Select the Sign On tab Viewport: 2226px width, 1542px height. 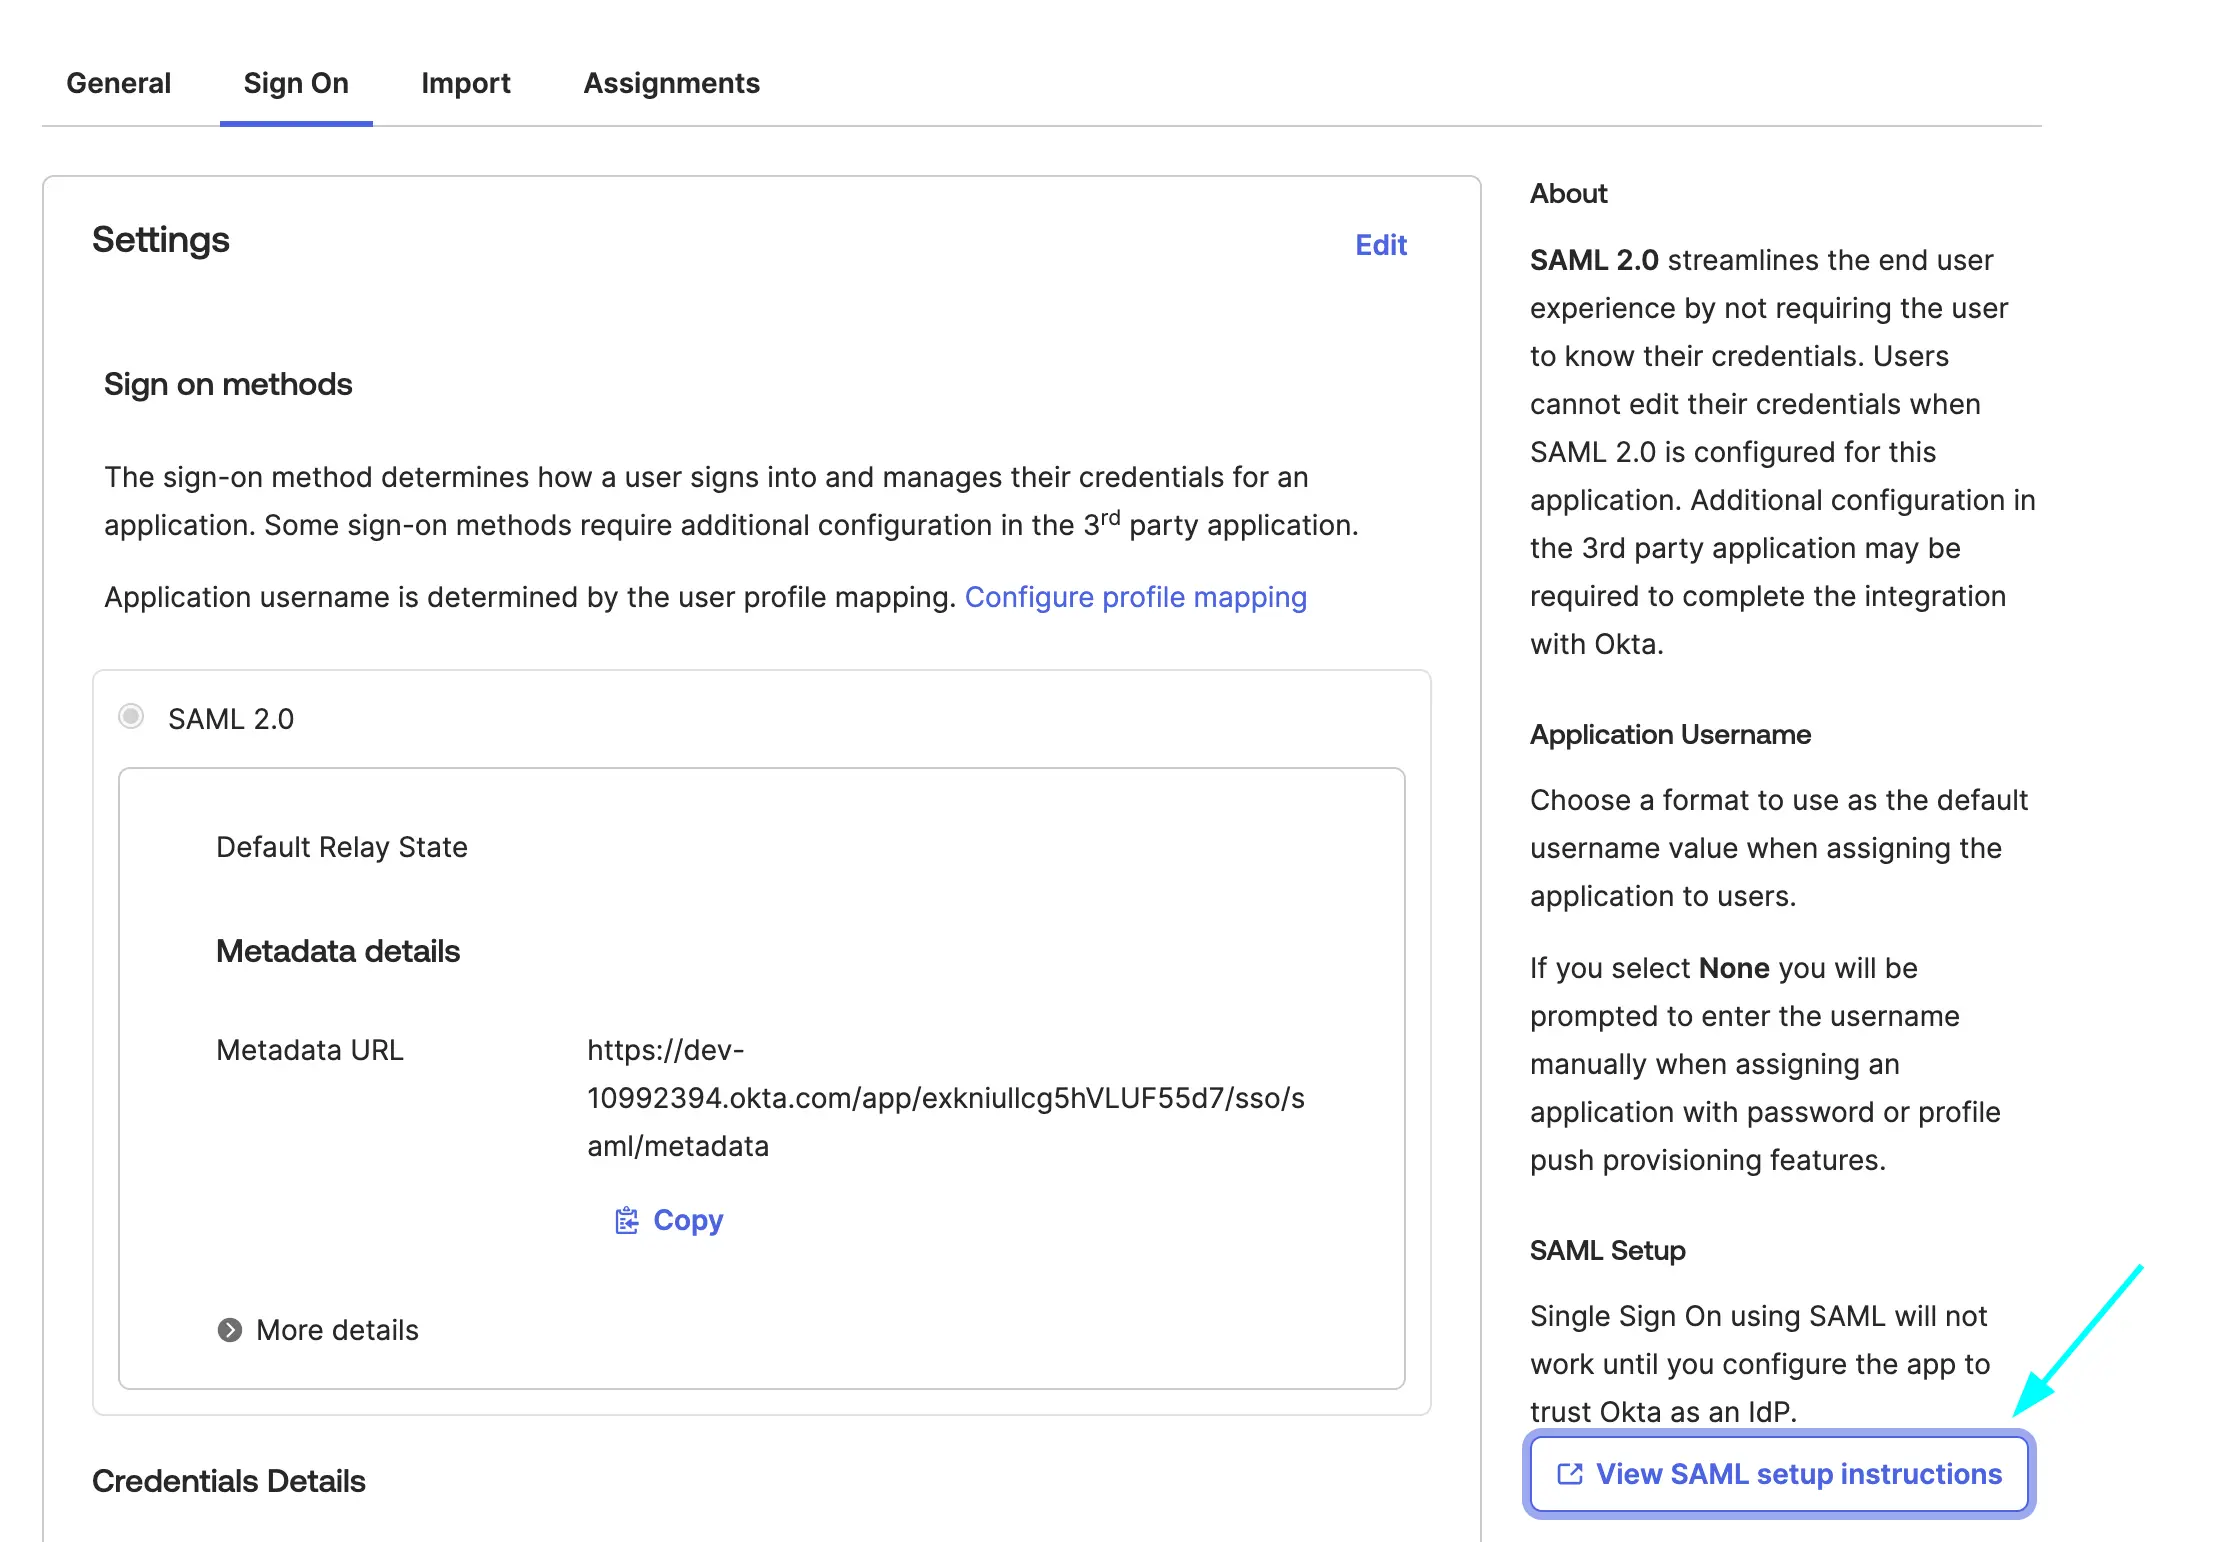296,83
